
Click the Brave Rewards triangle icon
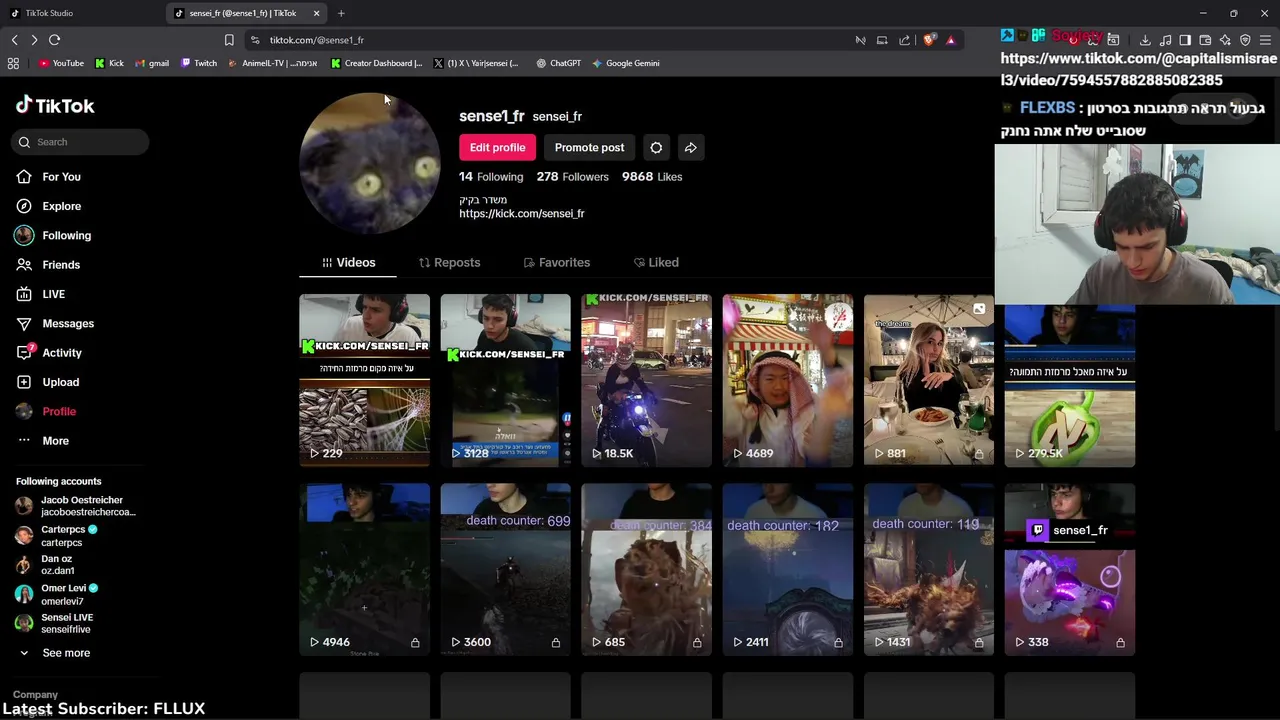tap(950, 40)
